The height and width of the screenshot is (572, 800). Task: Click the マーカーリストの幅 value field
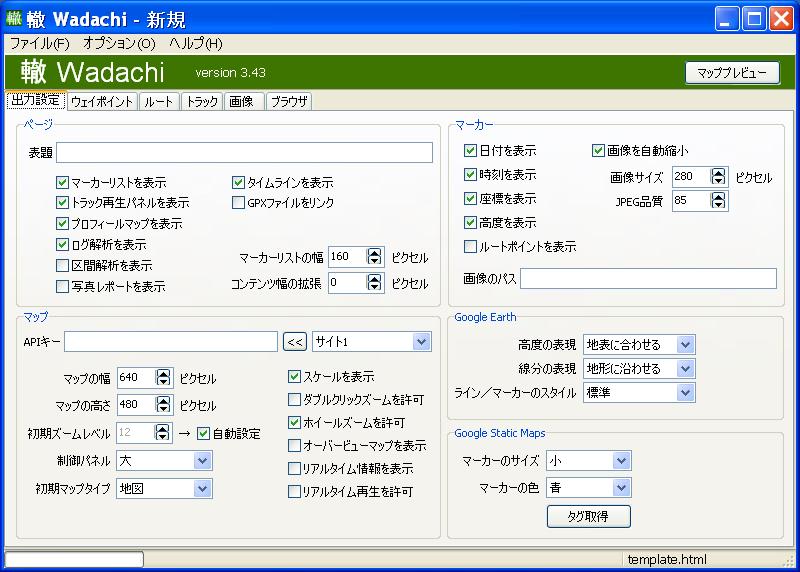tap(348, 257)
